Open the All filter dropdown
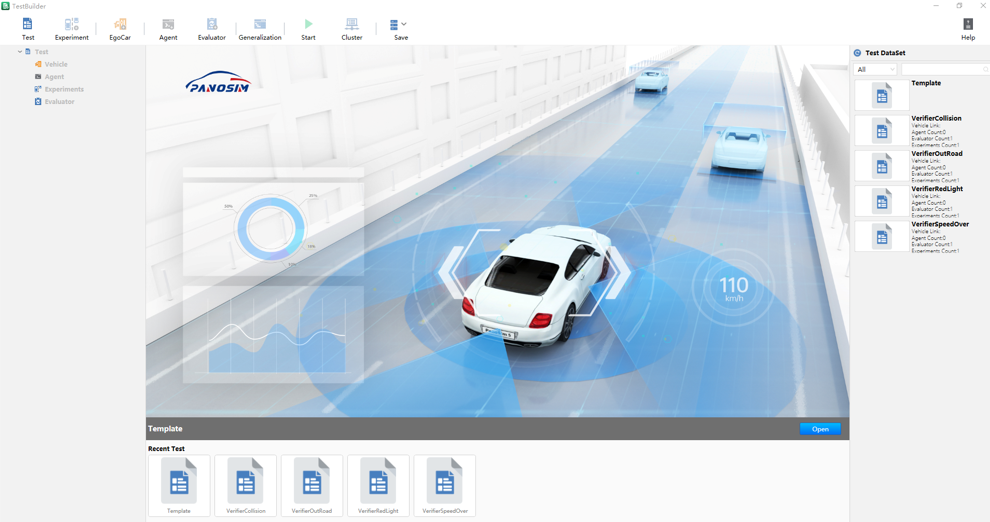 tap(875, 69)
